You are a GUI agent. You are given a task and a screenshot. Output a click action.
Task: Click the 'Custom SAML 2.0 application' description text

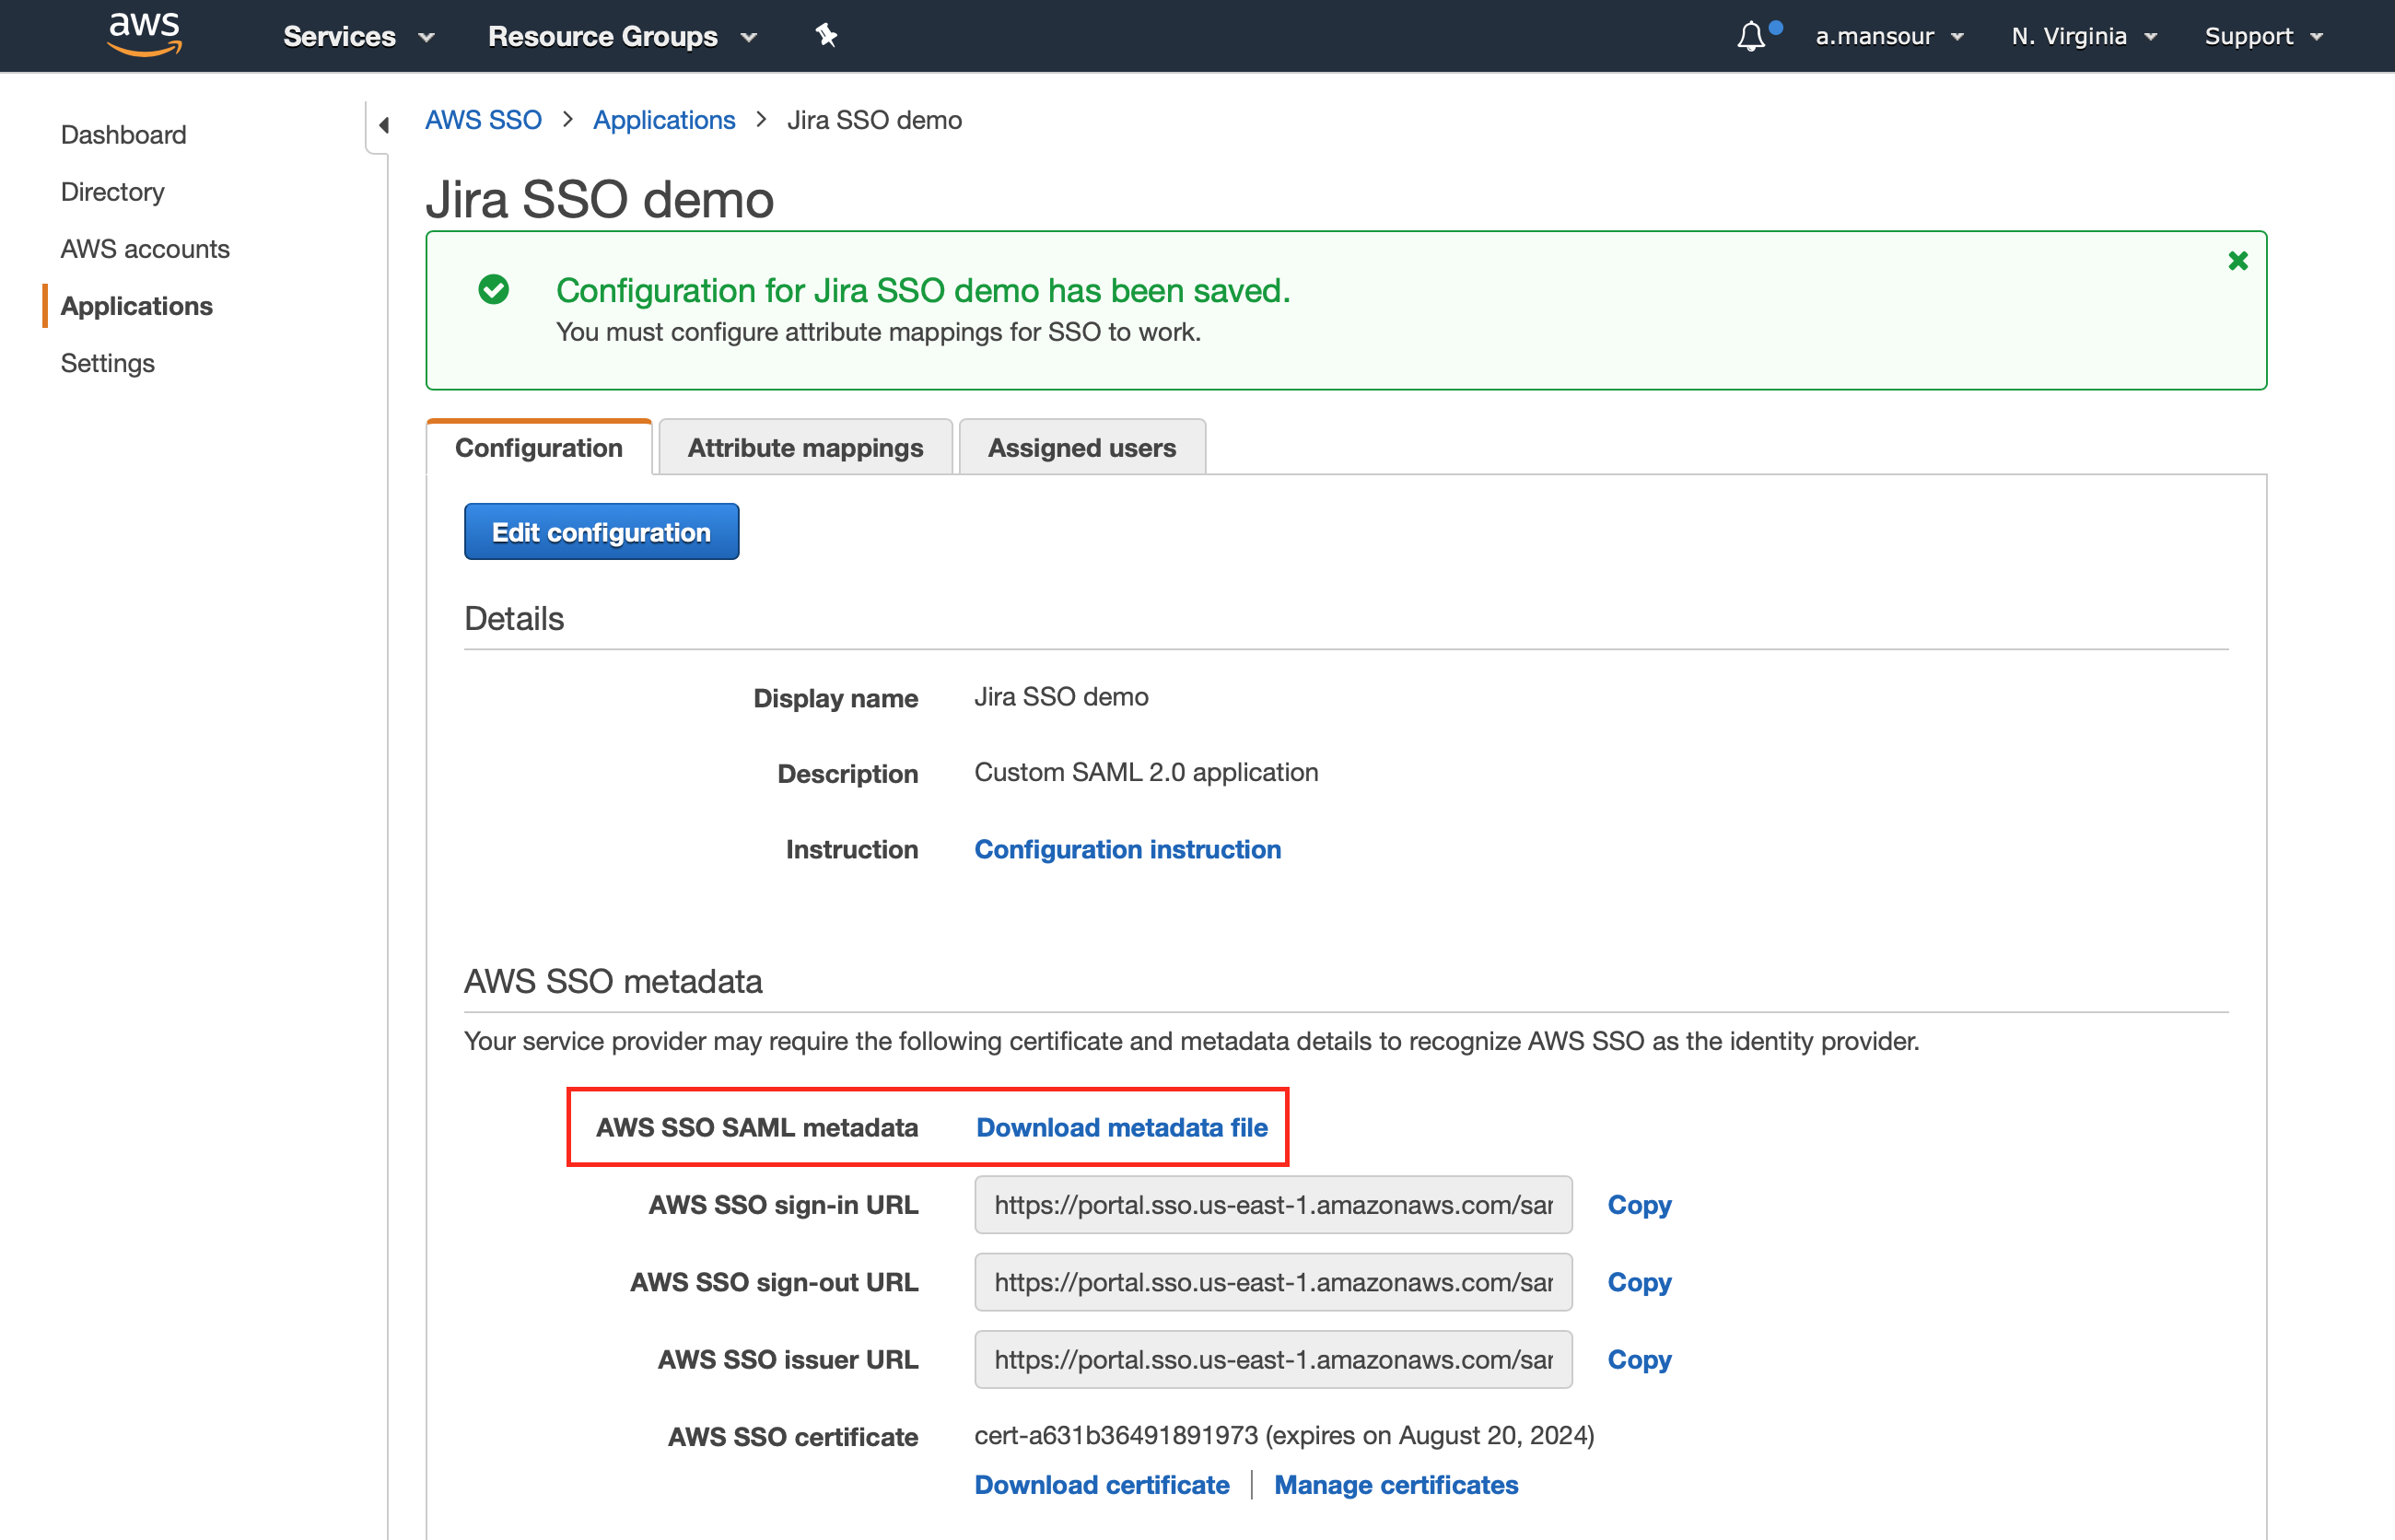tap(1146, 772)
